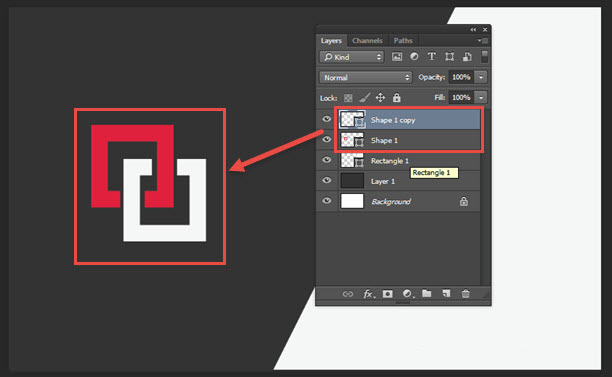Open the Normal blend mode dropdown

(x=366, y=77)
